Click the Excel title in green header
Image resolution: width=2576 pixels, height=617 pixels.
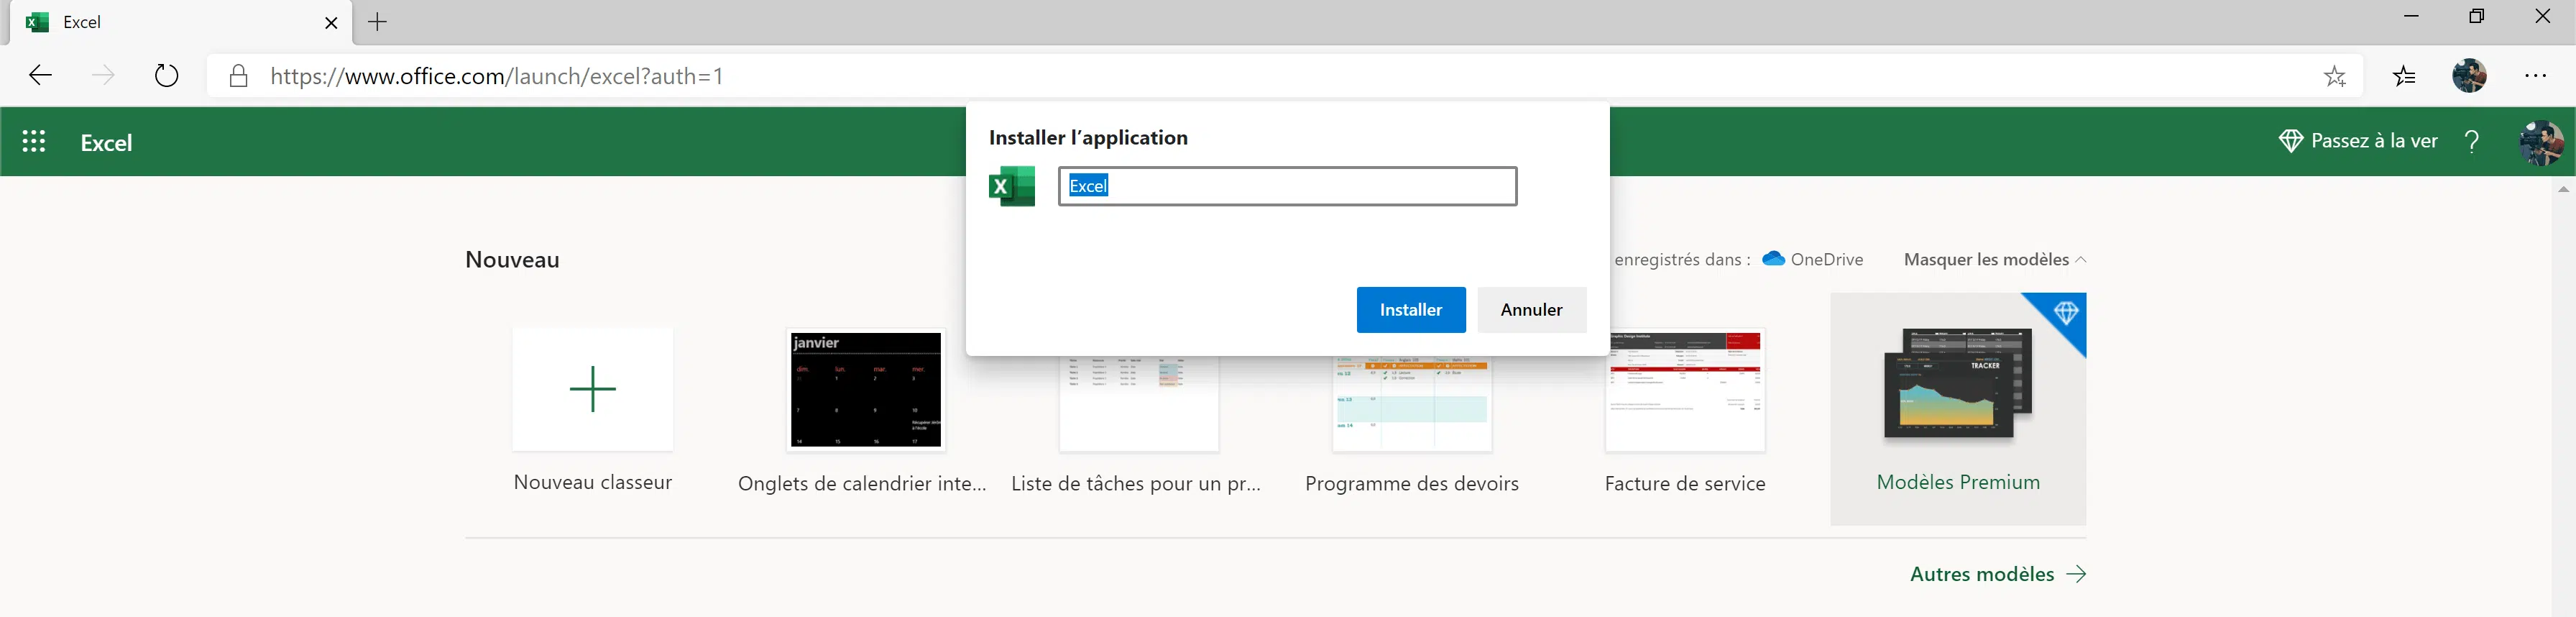(106, 142)
